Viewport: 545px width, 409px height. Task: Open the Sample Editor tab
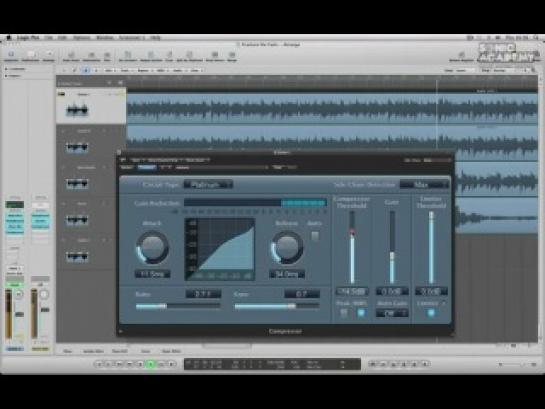(x=93, y=351)
